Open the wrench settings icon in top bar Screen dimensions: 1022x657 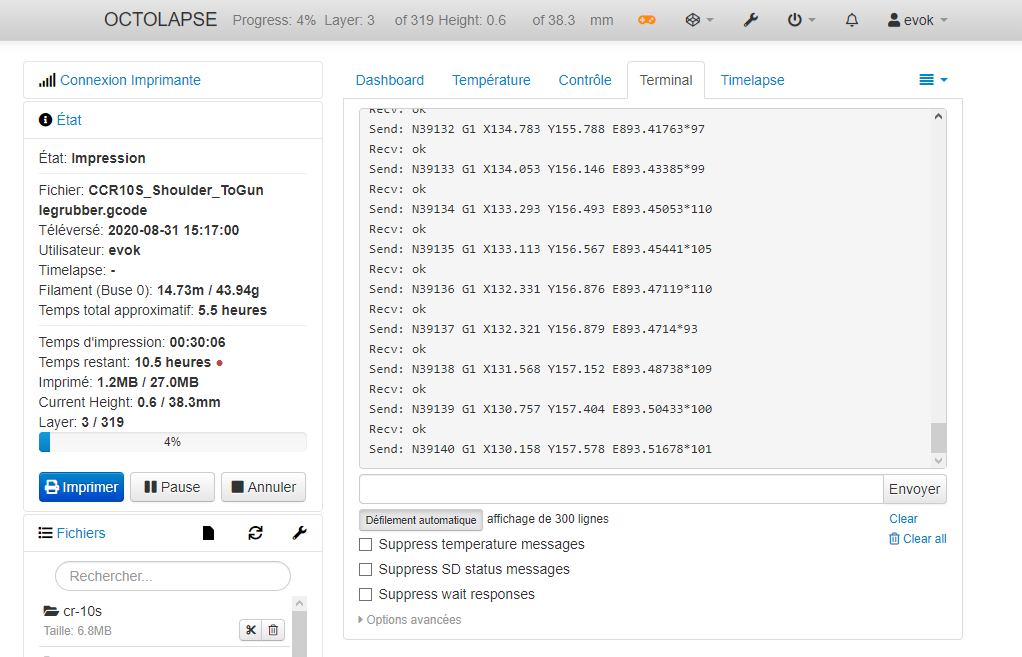tap(751, 20)
